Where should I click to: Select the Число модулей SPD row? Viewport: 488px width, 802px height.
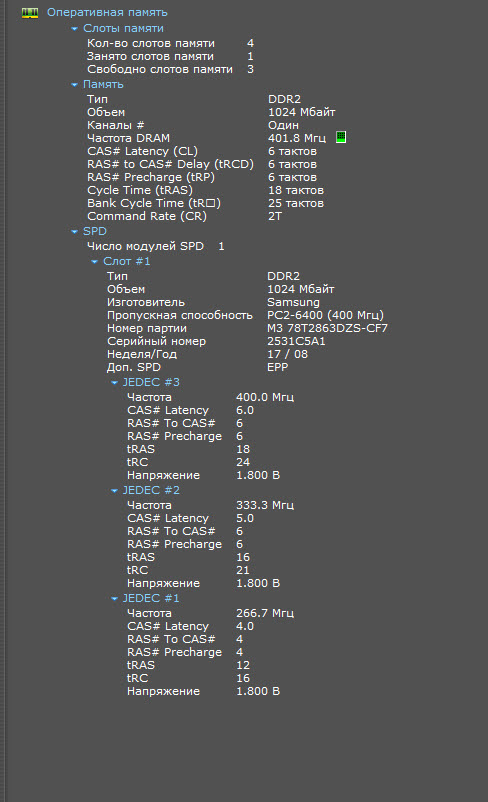point(156,246)
